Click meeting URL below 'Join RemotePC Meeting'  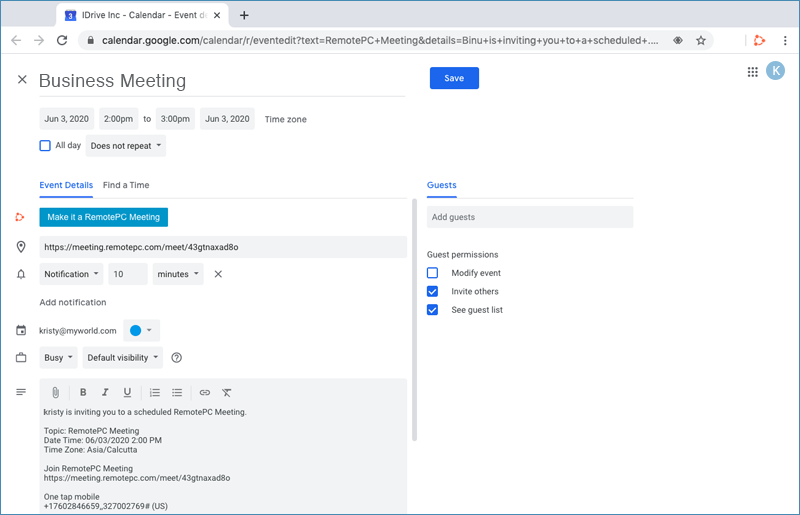[137, 478]
